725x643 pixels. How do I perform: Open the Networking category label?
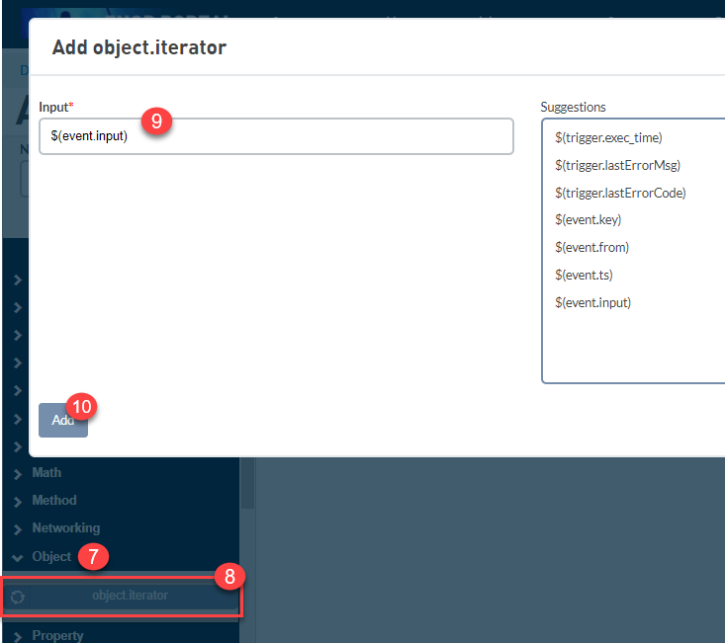click(66, 528)
